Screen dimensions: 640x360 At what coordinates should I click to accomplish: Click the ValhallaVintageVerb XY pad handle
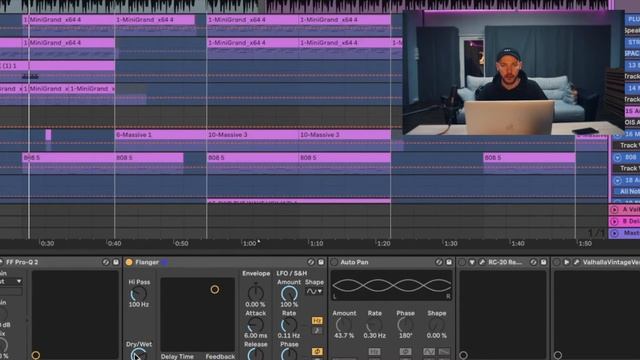558,355
